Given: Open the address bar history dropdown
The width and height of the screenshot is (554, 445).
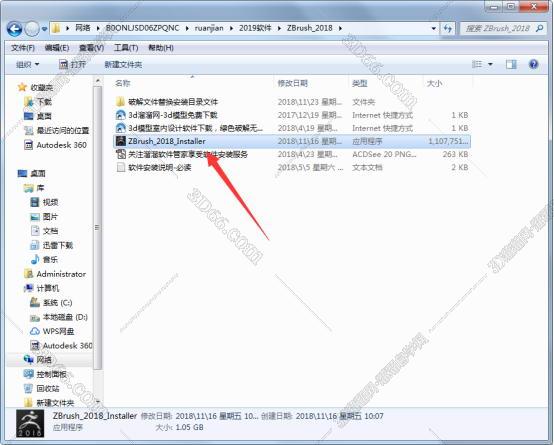Looking at the screenshot, I should (433, 28).
